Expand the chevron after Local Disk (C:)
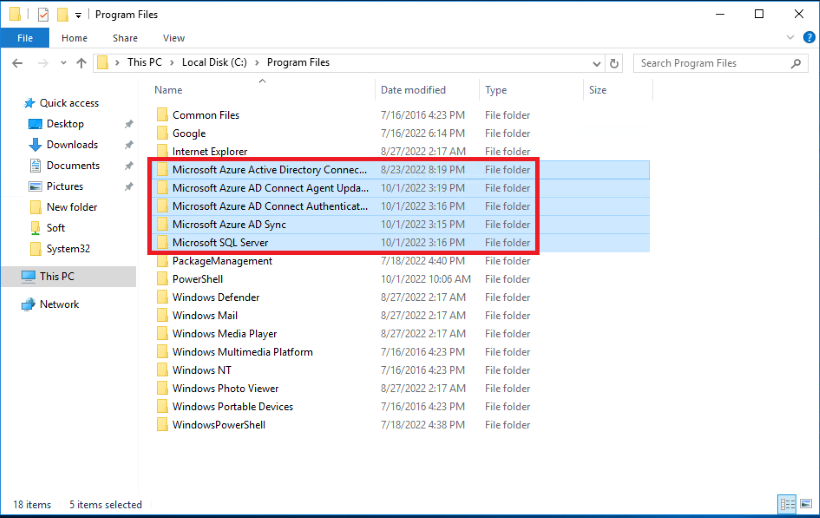Image resolution: width=820 pixels, height=518 pixels. click(x=257, y=63)
